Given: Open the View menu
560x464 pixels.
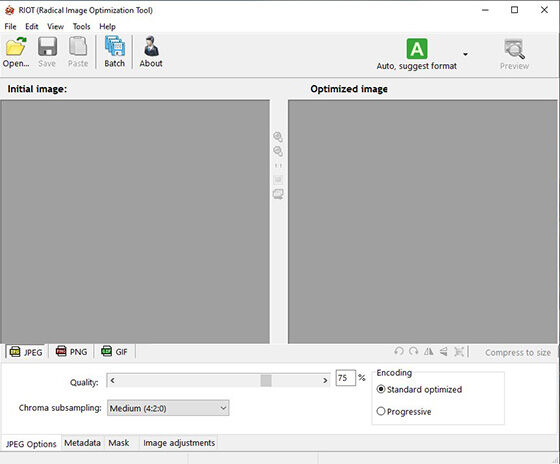Looking at the screenshot, I should [55, 26].
